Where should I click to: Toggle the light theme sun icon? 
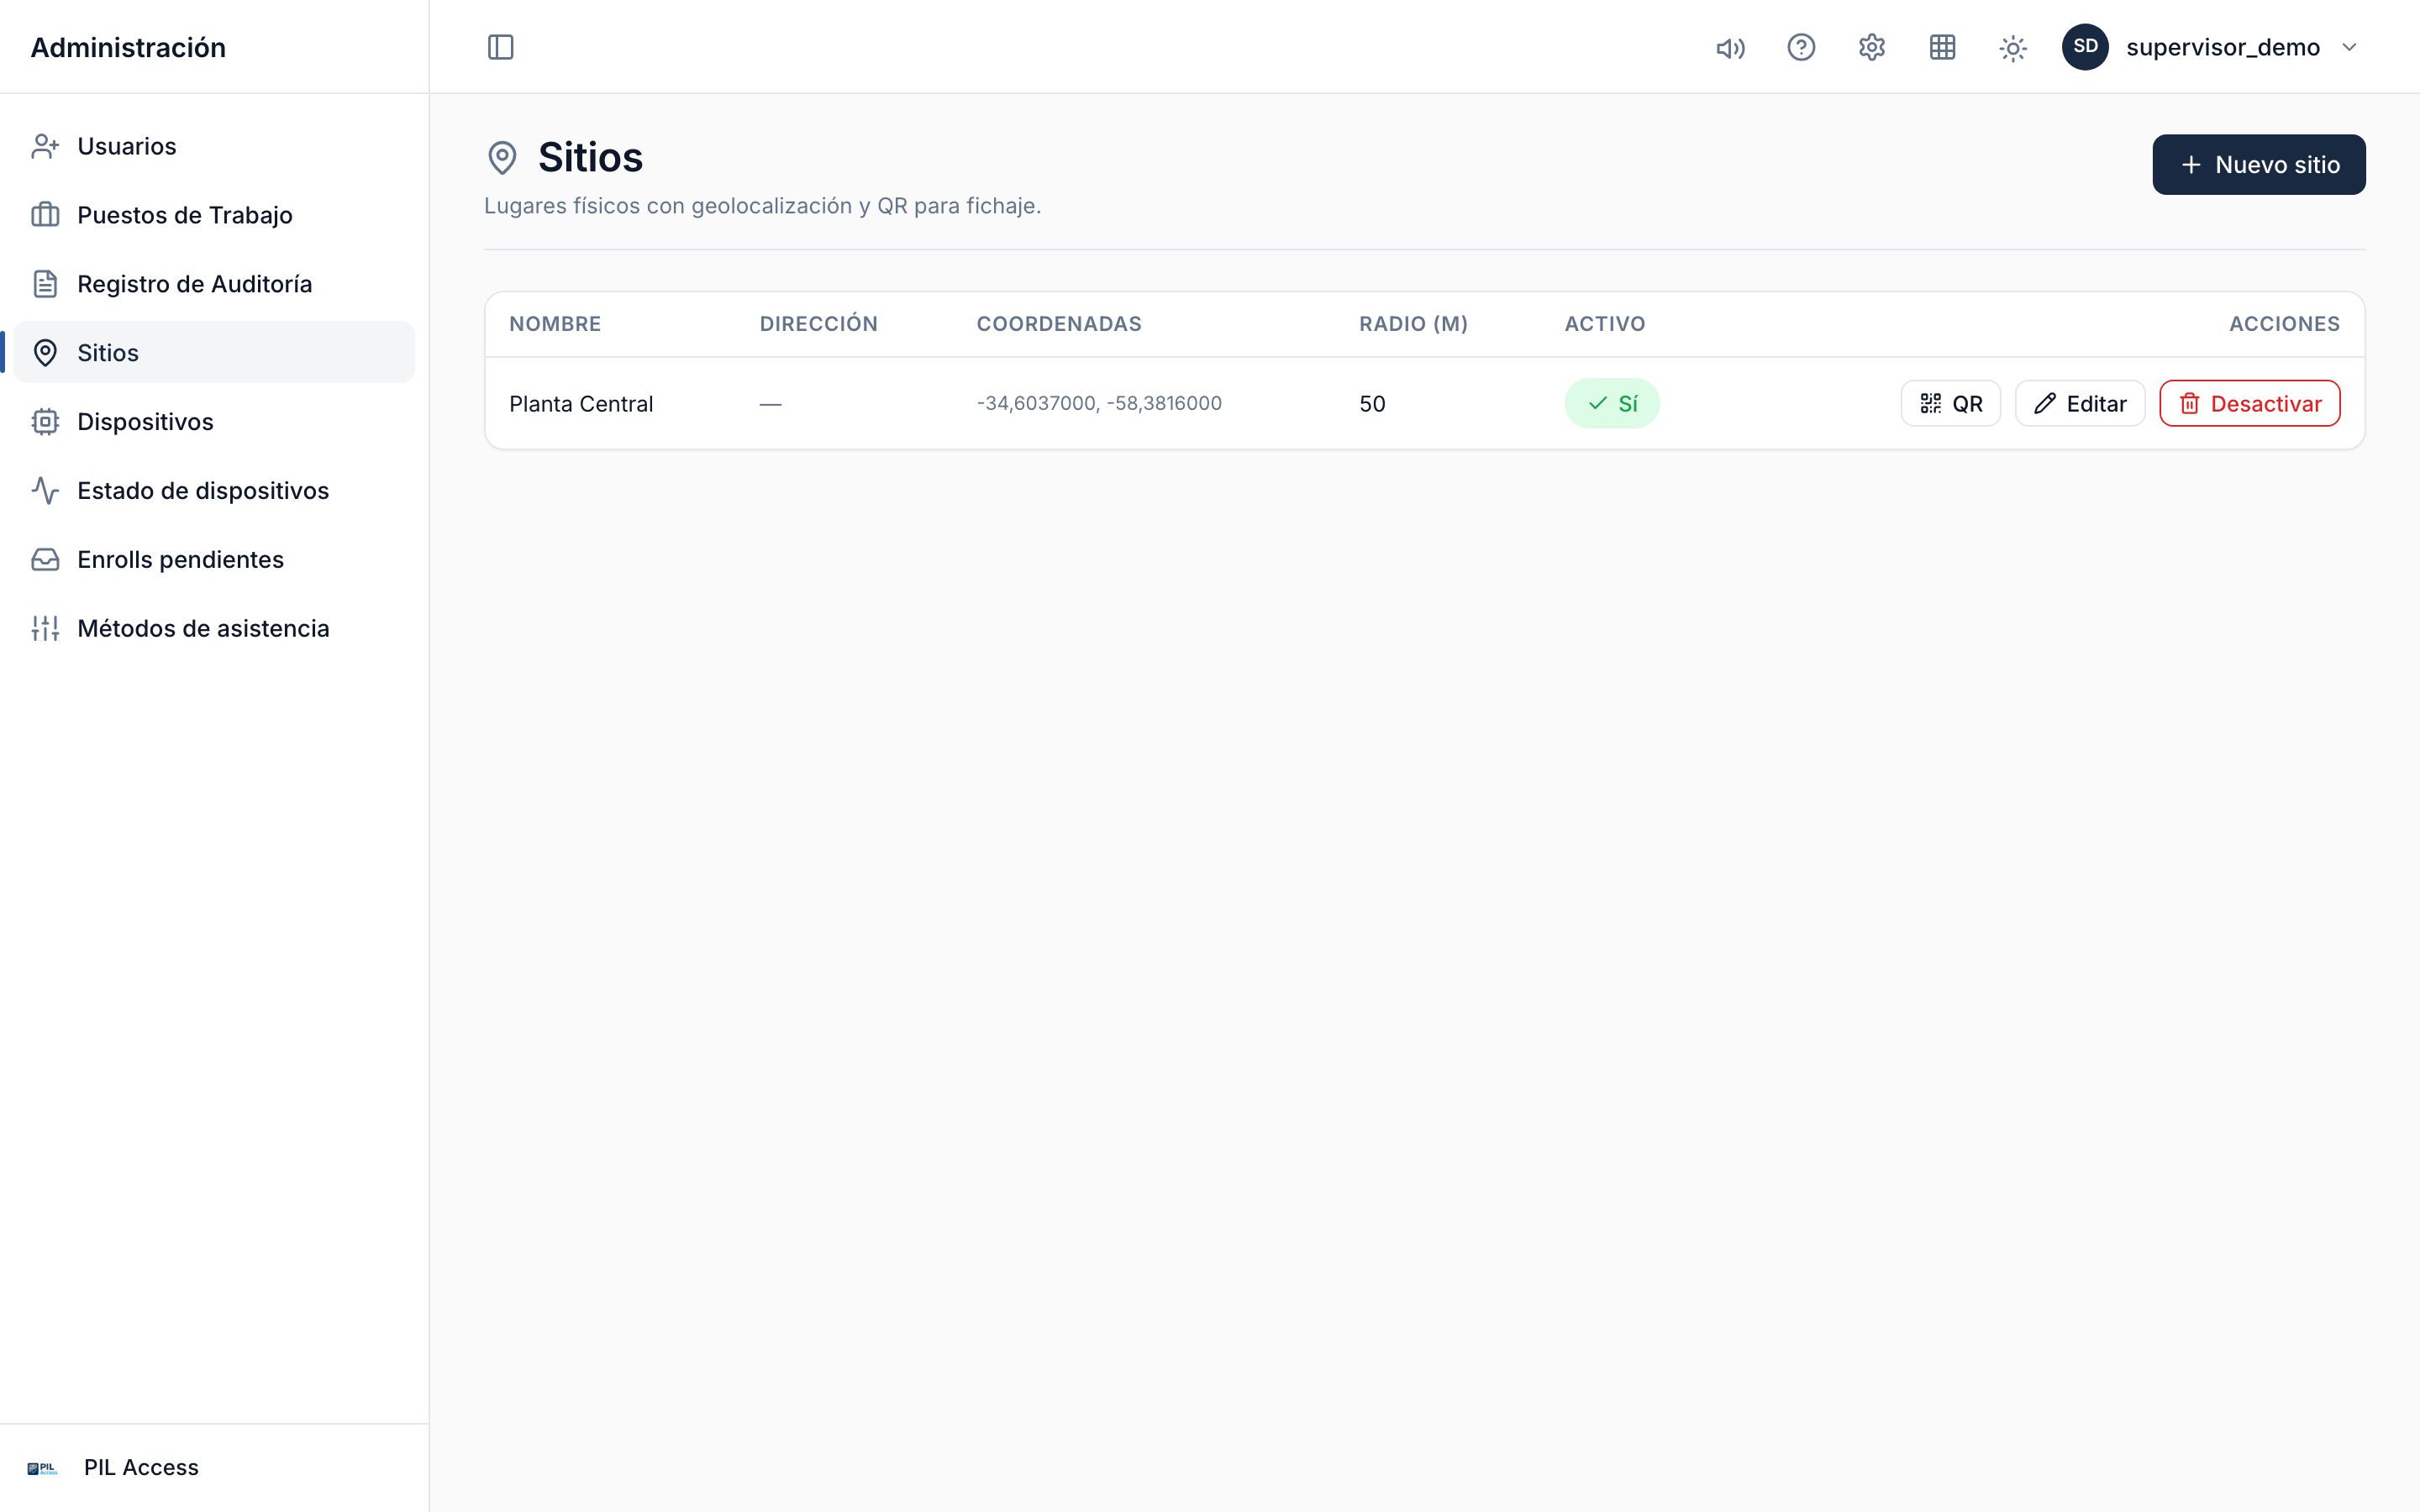2013,47
